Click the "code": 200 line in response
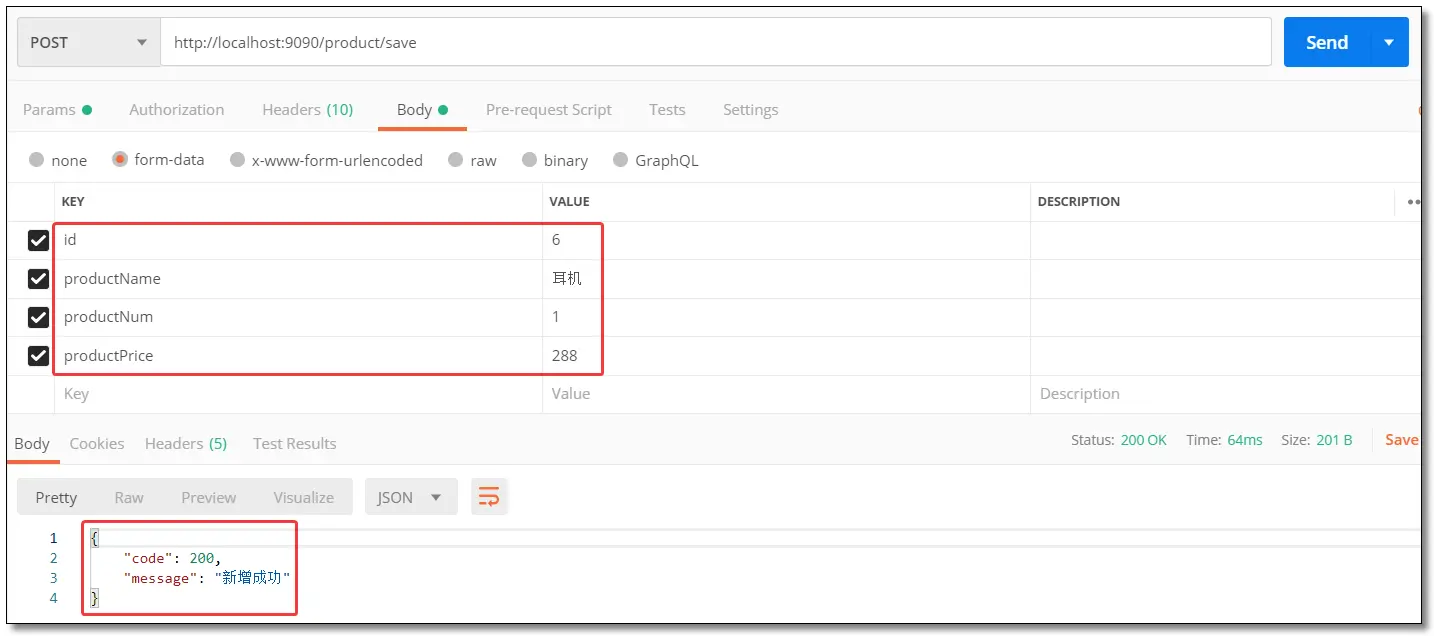1434x636 pixels. click(172, 558)
